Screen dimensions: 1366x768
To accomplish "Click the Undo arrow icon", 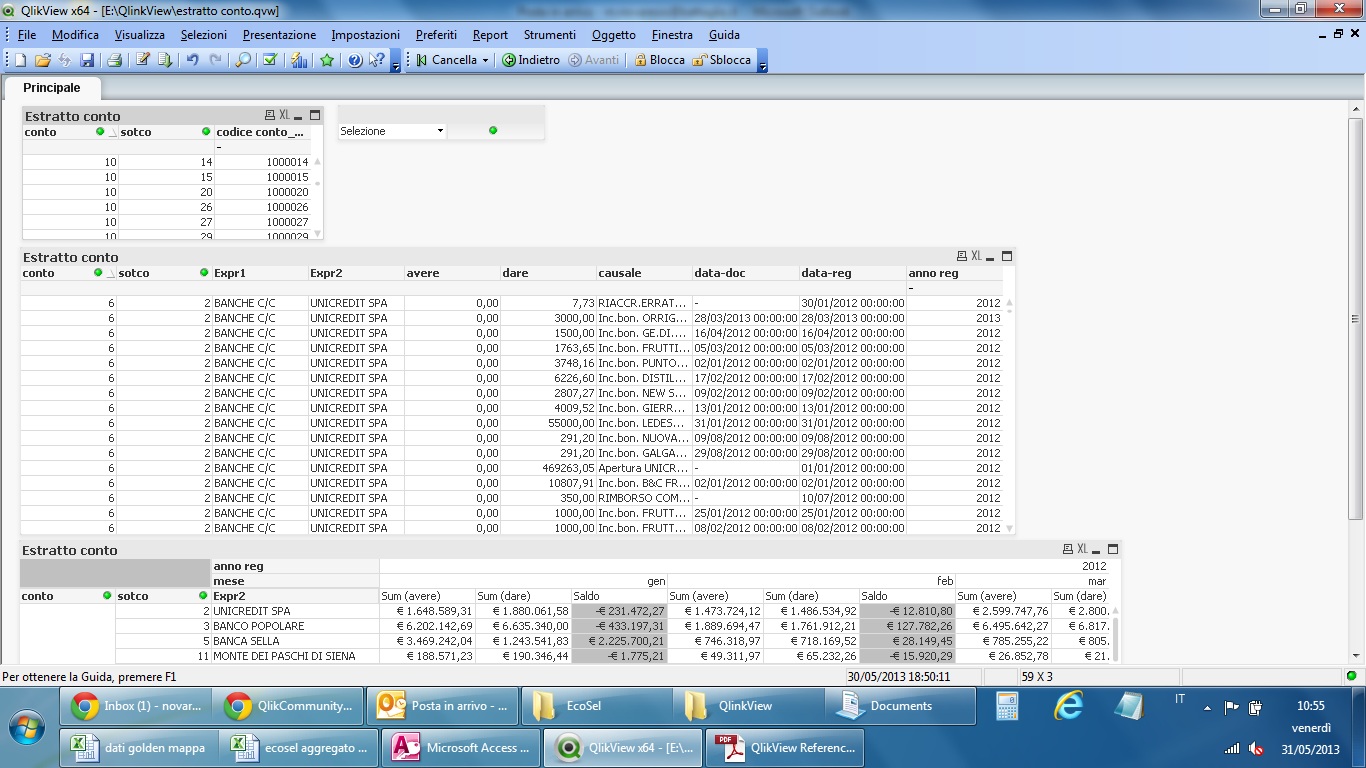I will pyautogui.click(x=193, y=60).
